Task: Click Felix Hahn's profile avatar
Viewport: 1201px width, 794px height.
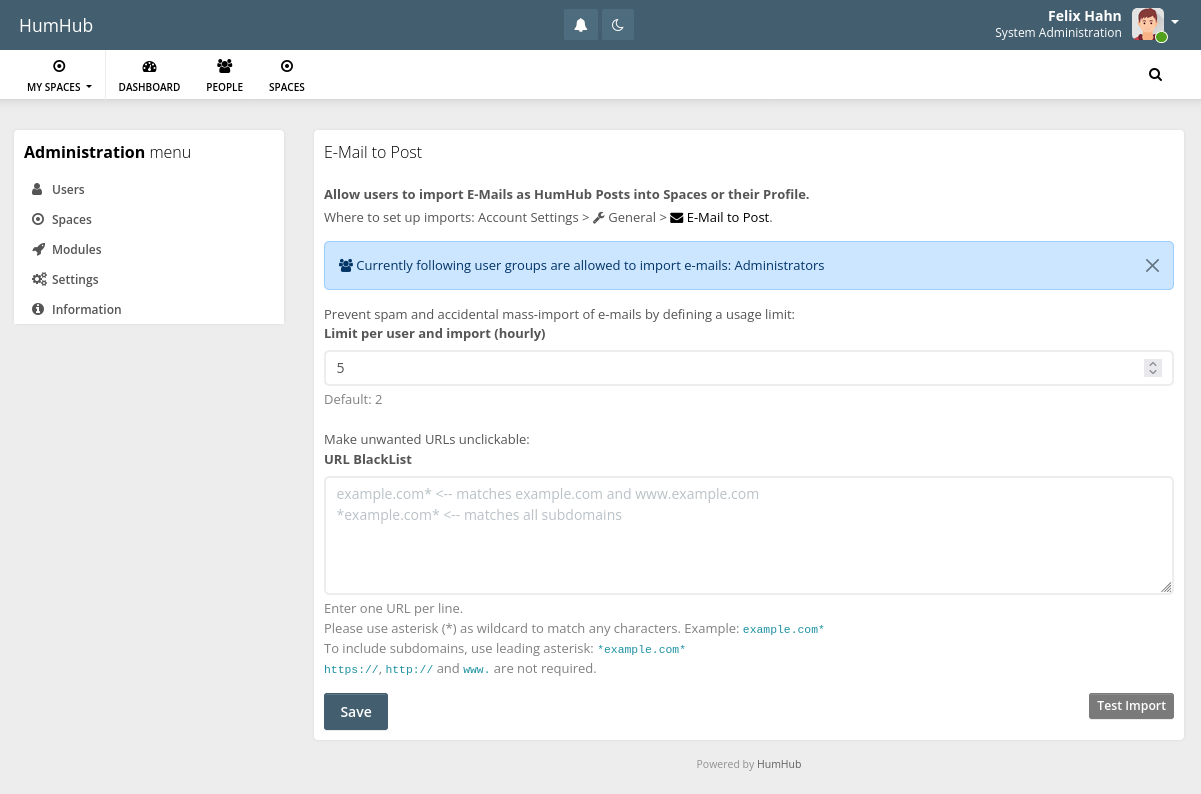Action: click(x=1147, y=24)
